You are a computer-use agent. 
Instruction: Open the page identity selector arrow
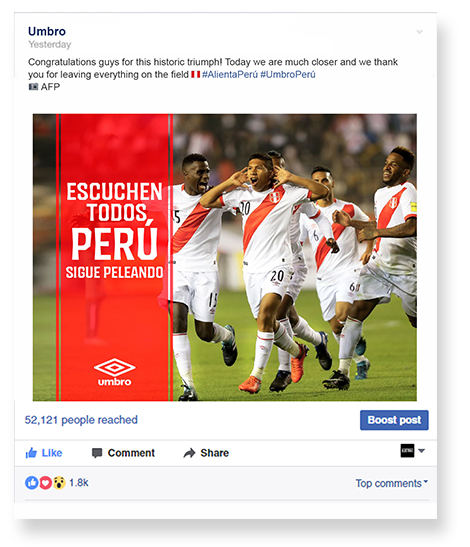421,451
